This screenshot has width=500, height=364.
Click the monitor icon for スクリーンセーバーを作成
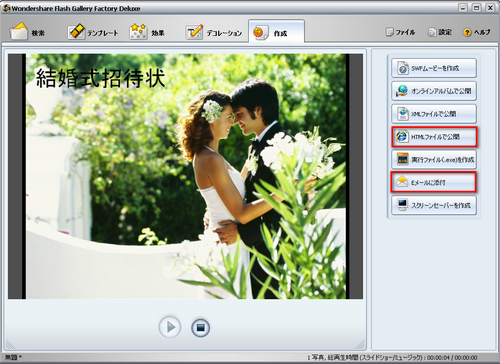pyautogui.click(x=403, y=205)
